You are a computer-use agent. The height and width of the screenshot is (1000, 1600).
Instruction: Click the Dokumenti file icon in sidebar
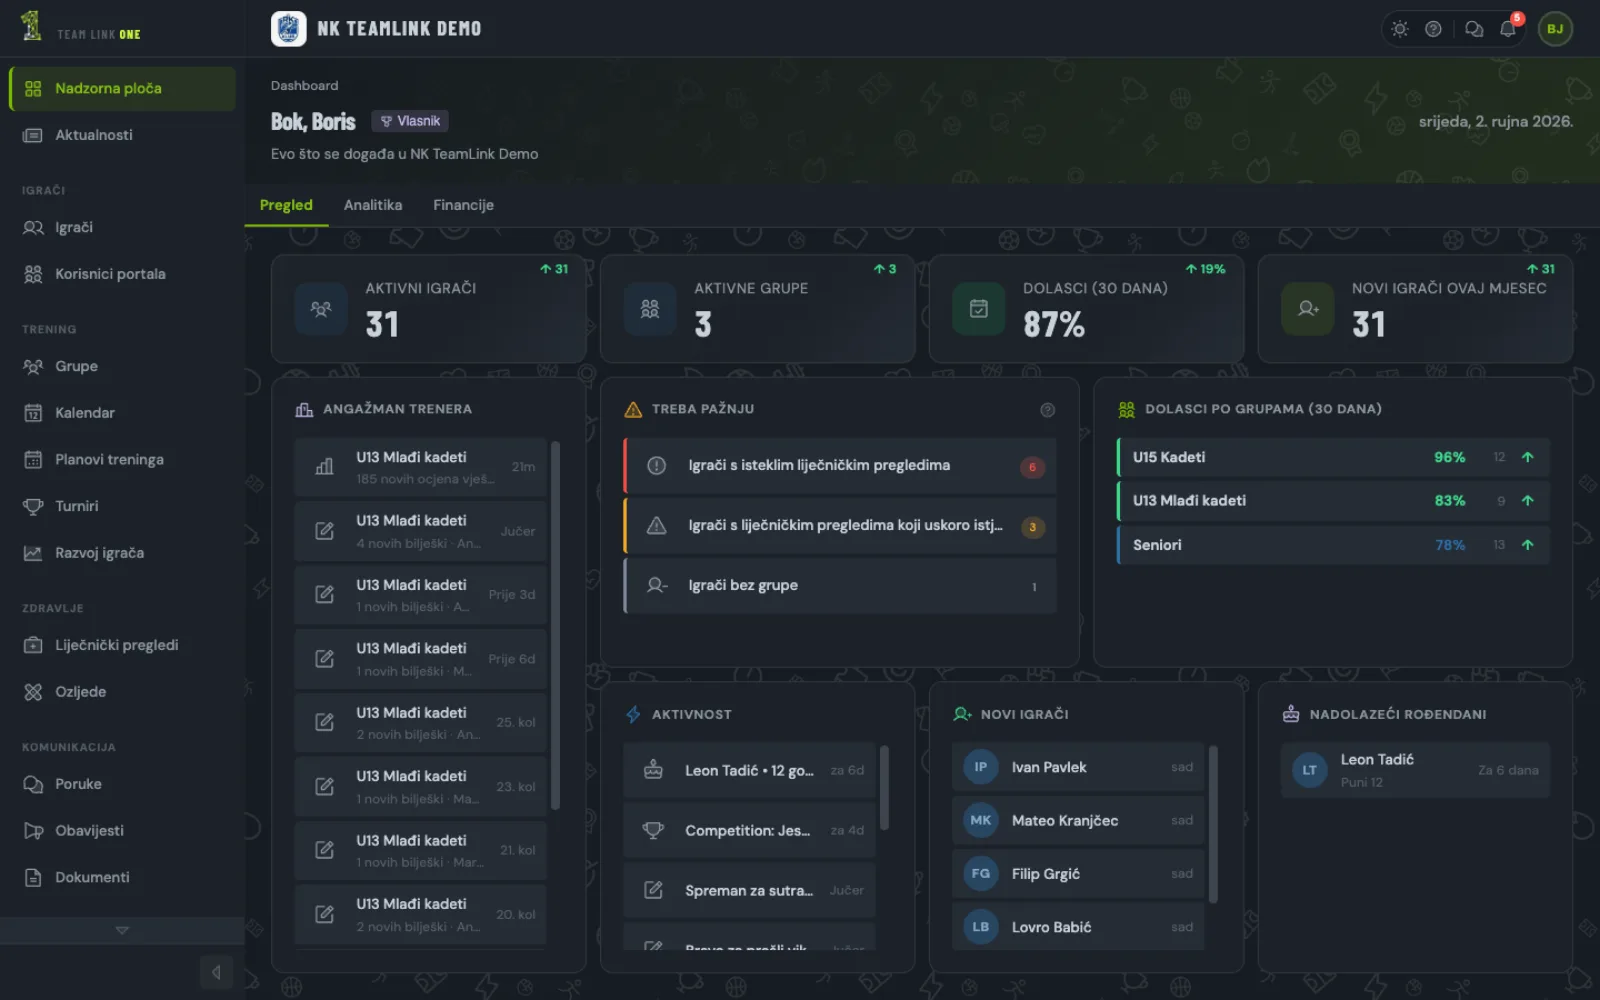[33, 877]
